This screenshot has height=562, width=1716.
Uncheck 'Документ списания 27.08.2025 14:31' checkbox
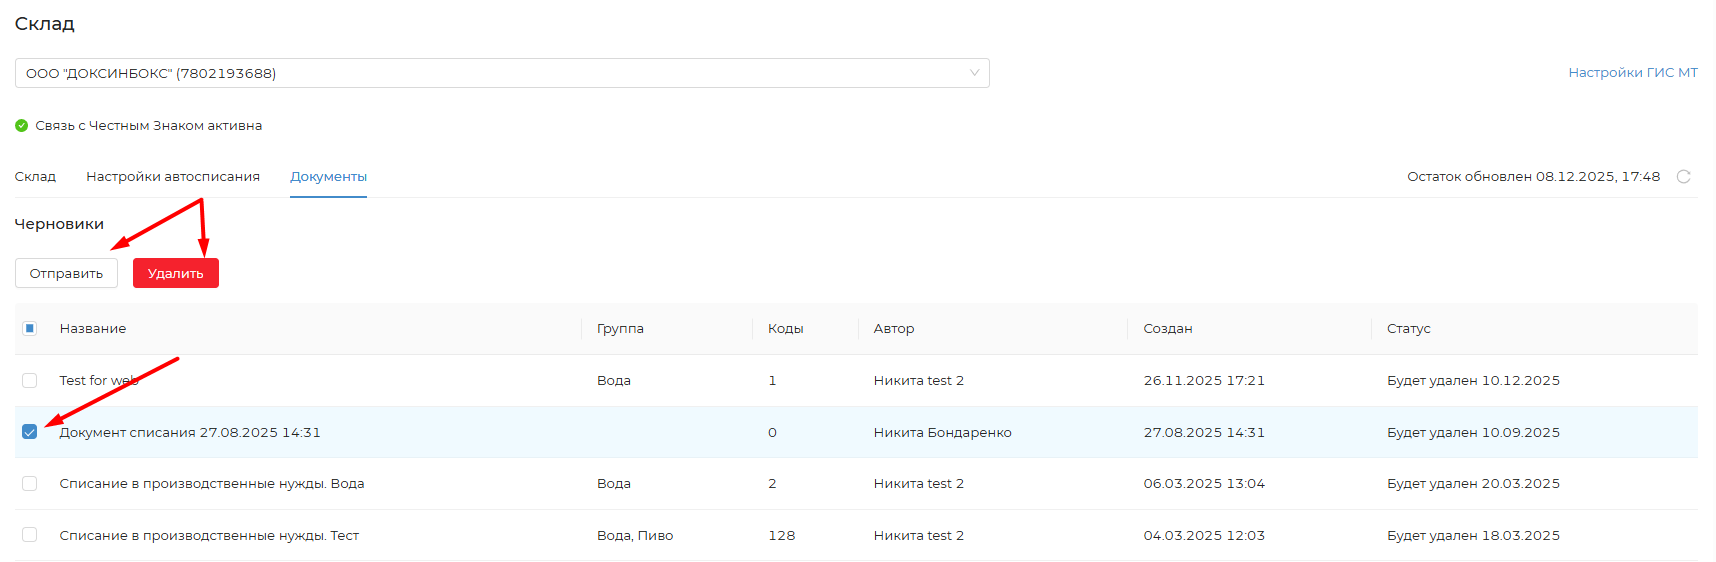click(30, 432)
